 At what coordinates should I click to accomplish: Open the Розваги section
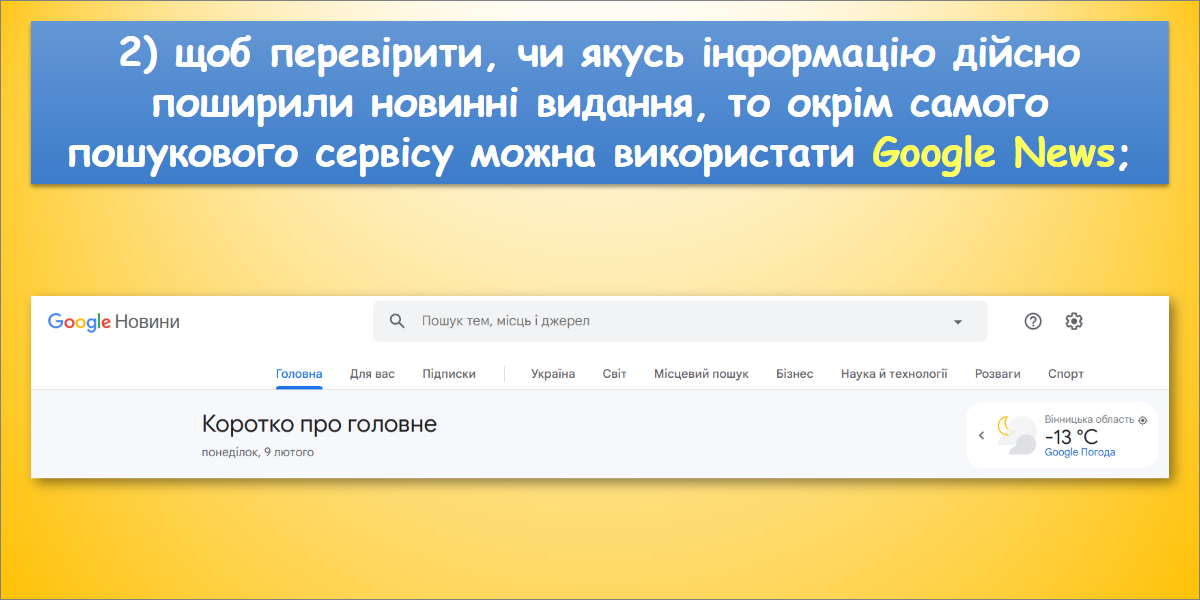[x=997, y=374]
